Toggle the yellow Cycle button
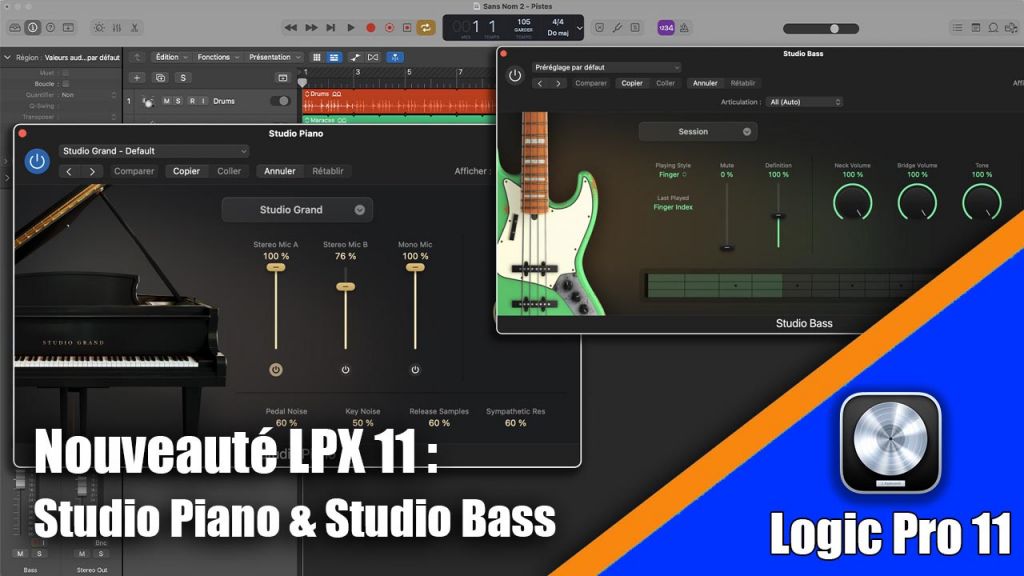 click(426, 27)
